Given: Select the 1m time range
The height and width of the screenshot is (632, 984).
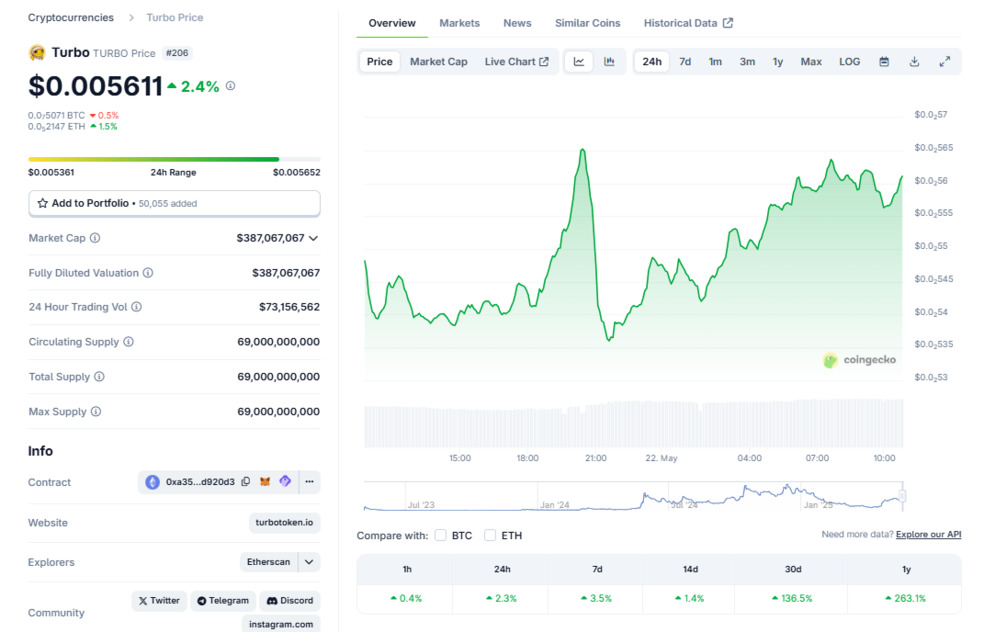Looking at the screenshot, I should (715, 62).
